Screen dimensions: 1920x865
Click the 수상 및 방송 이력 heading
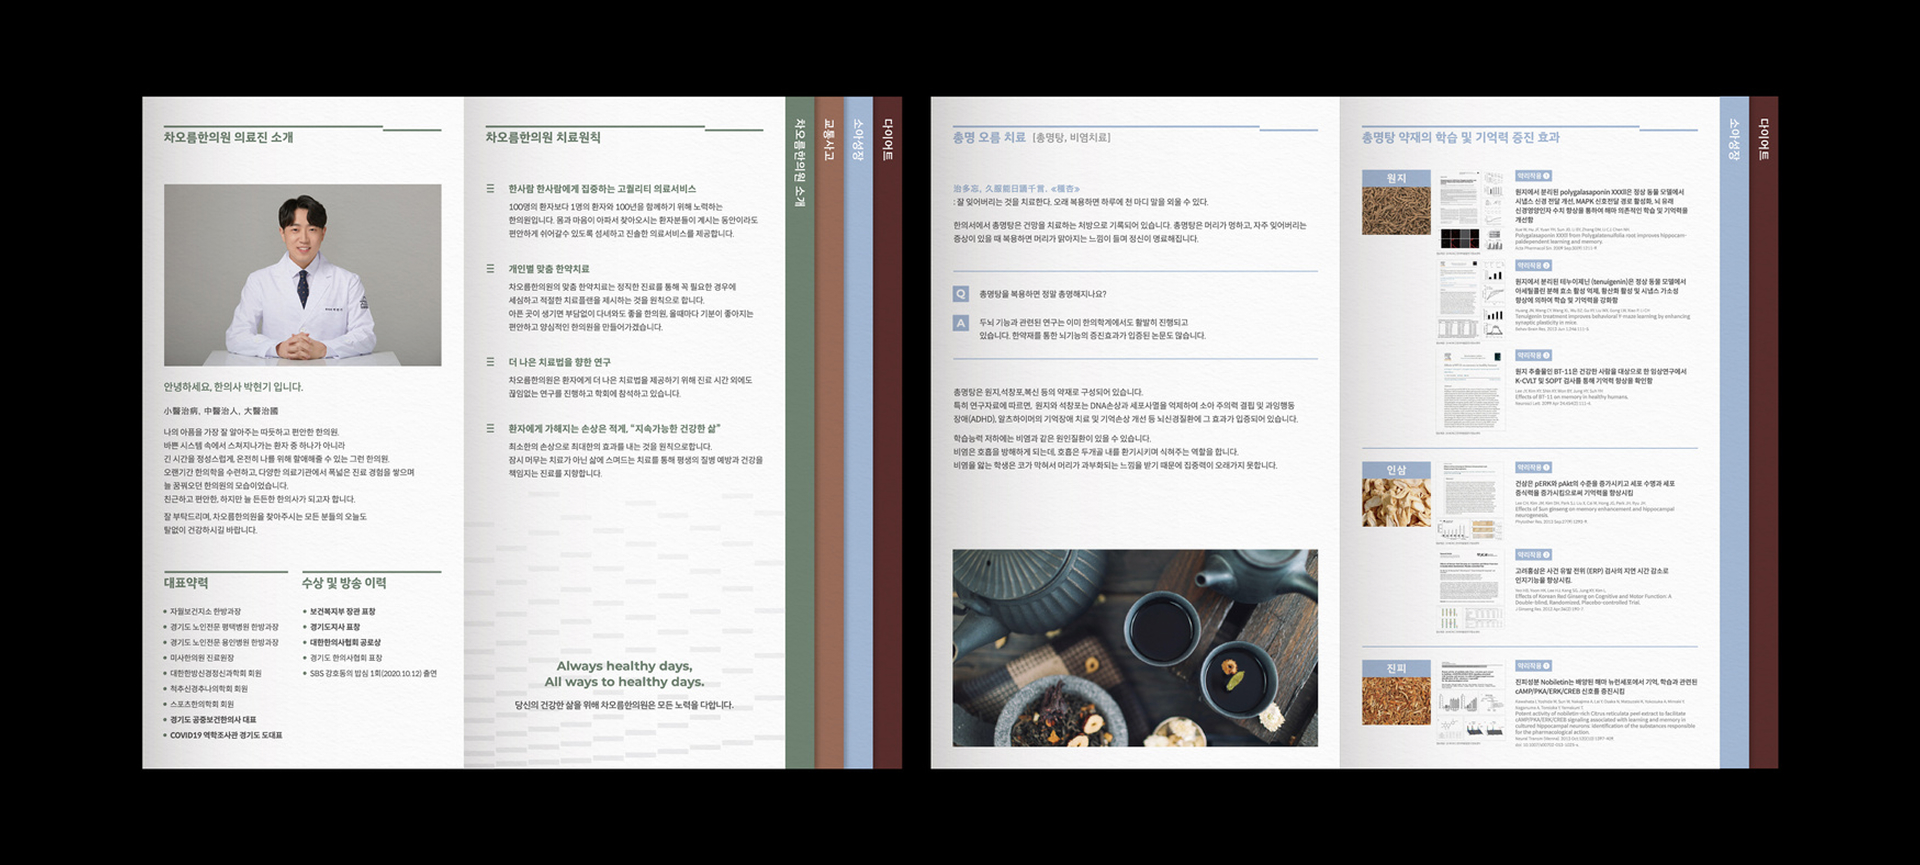(x=344, y=583)
